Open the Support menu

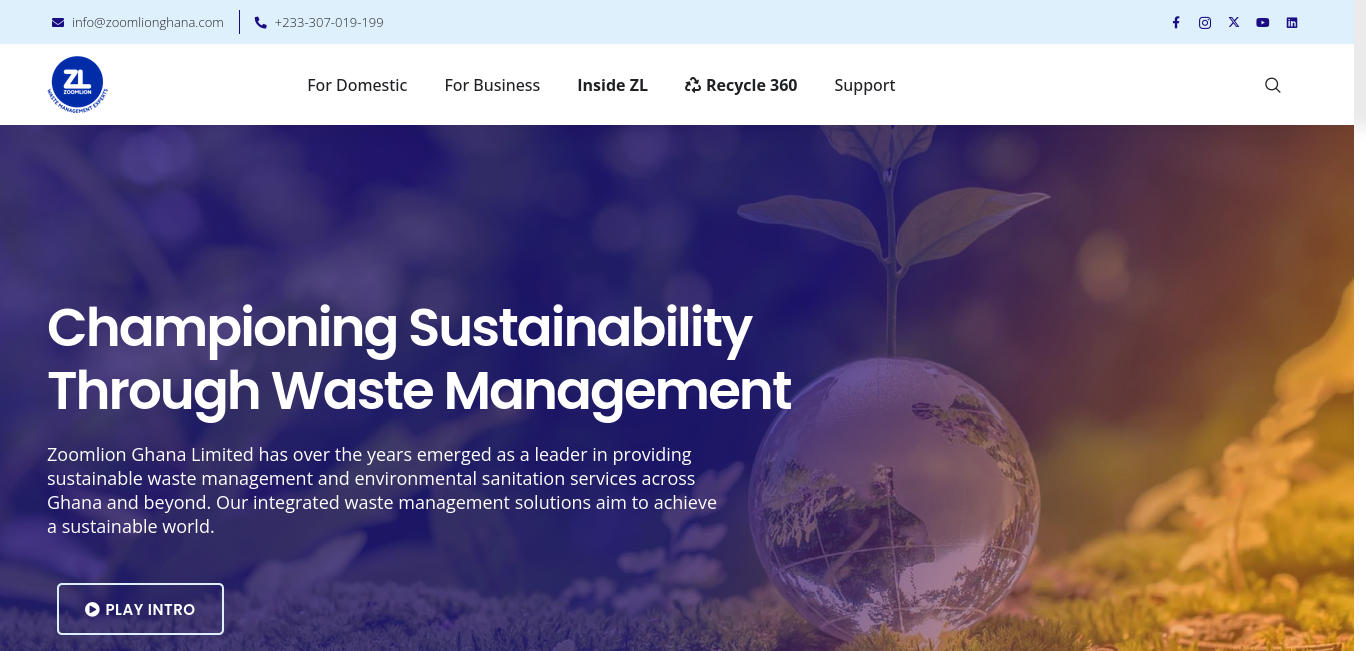[x=865, y=85]
